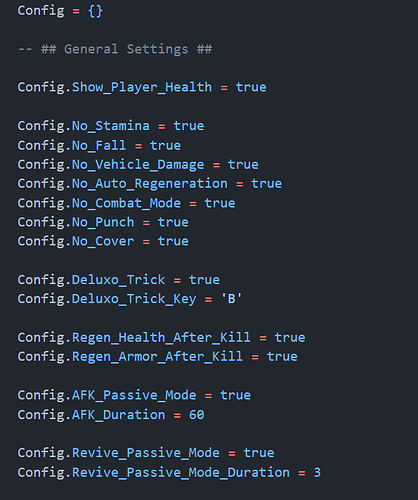The height and width of the screenshot is (500, 418).
Task: Click the equals sign after Show_Player_Health
Action: tap(224, 88)
